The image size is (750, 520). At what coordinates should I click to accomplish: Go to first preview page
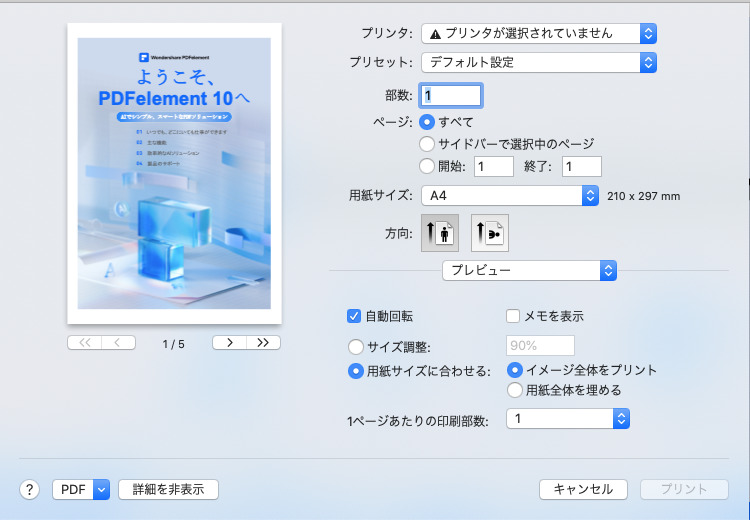coord(85,343)
